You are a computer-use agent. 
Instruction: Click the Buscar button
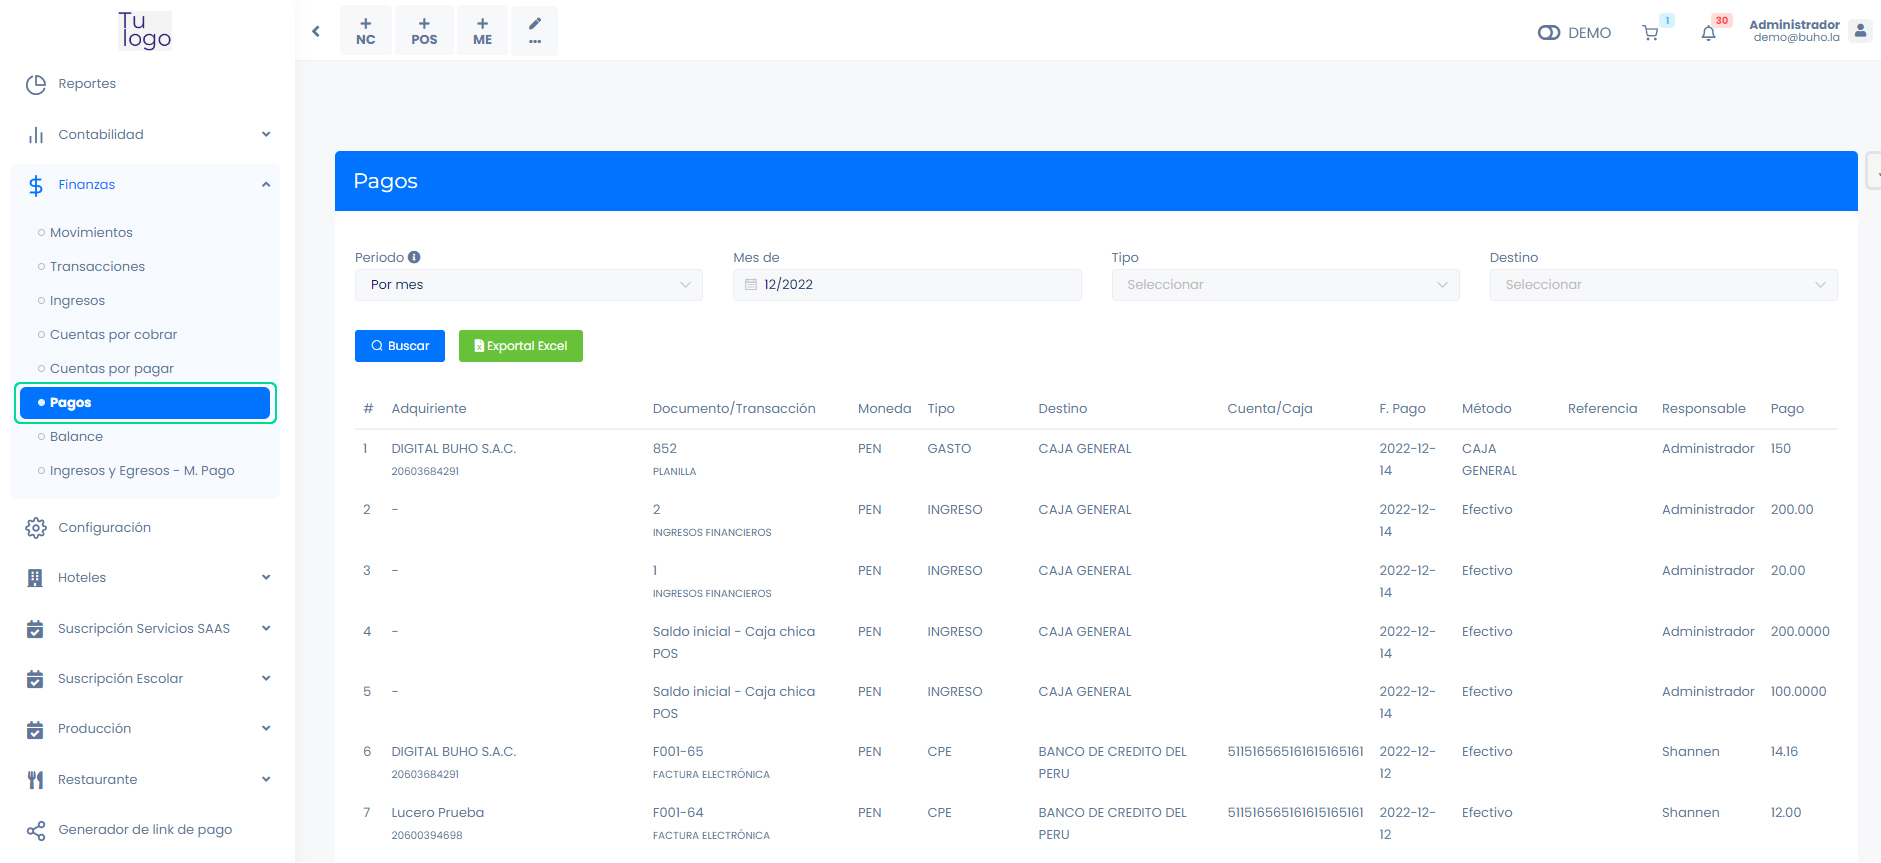[400, 346]
